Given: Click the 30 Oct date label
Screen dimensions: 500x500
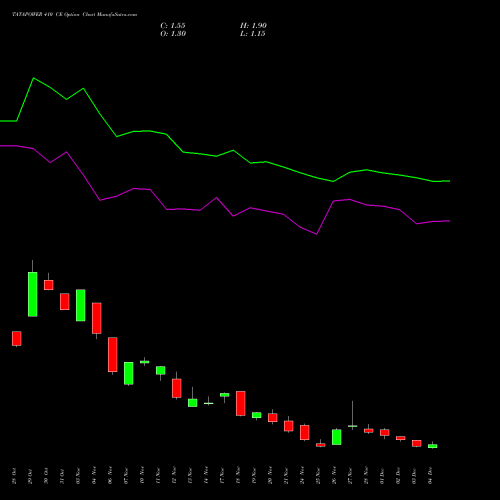Looking at the screenshot, I should pos(46,476).
